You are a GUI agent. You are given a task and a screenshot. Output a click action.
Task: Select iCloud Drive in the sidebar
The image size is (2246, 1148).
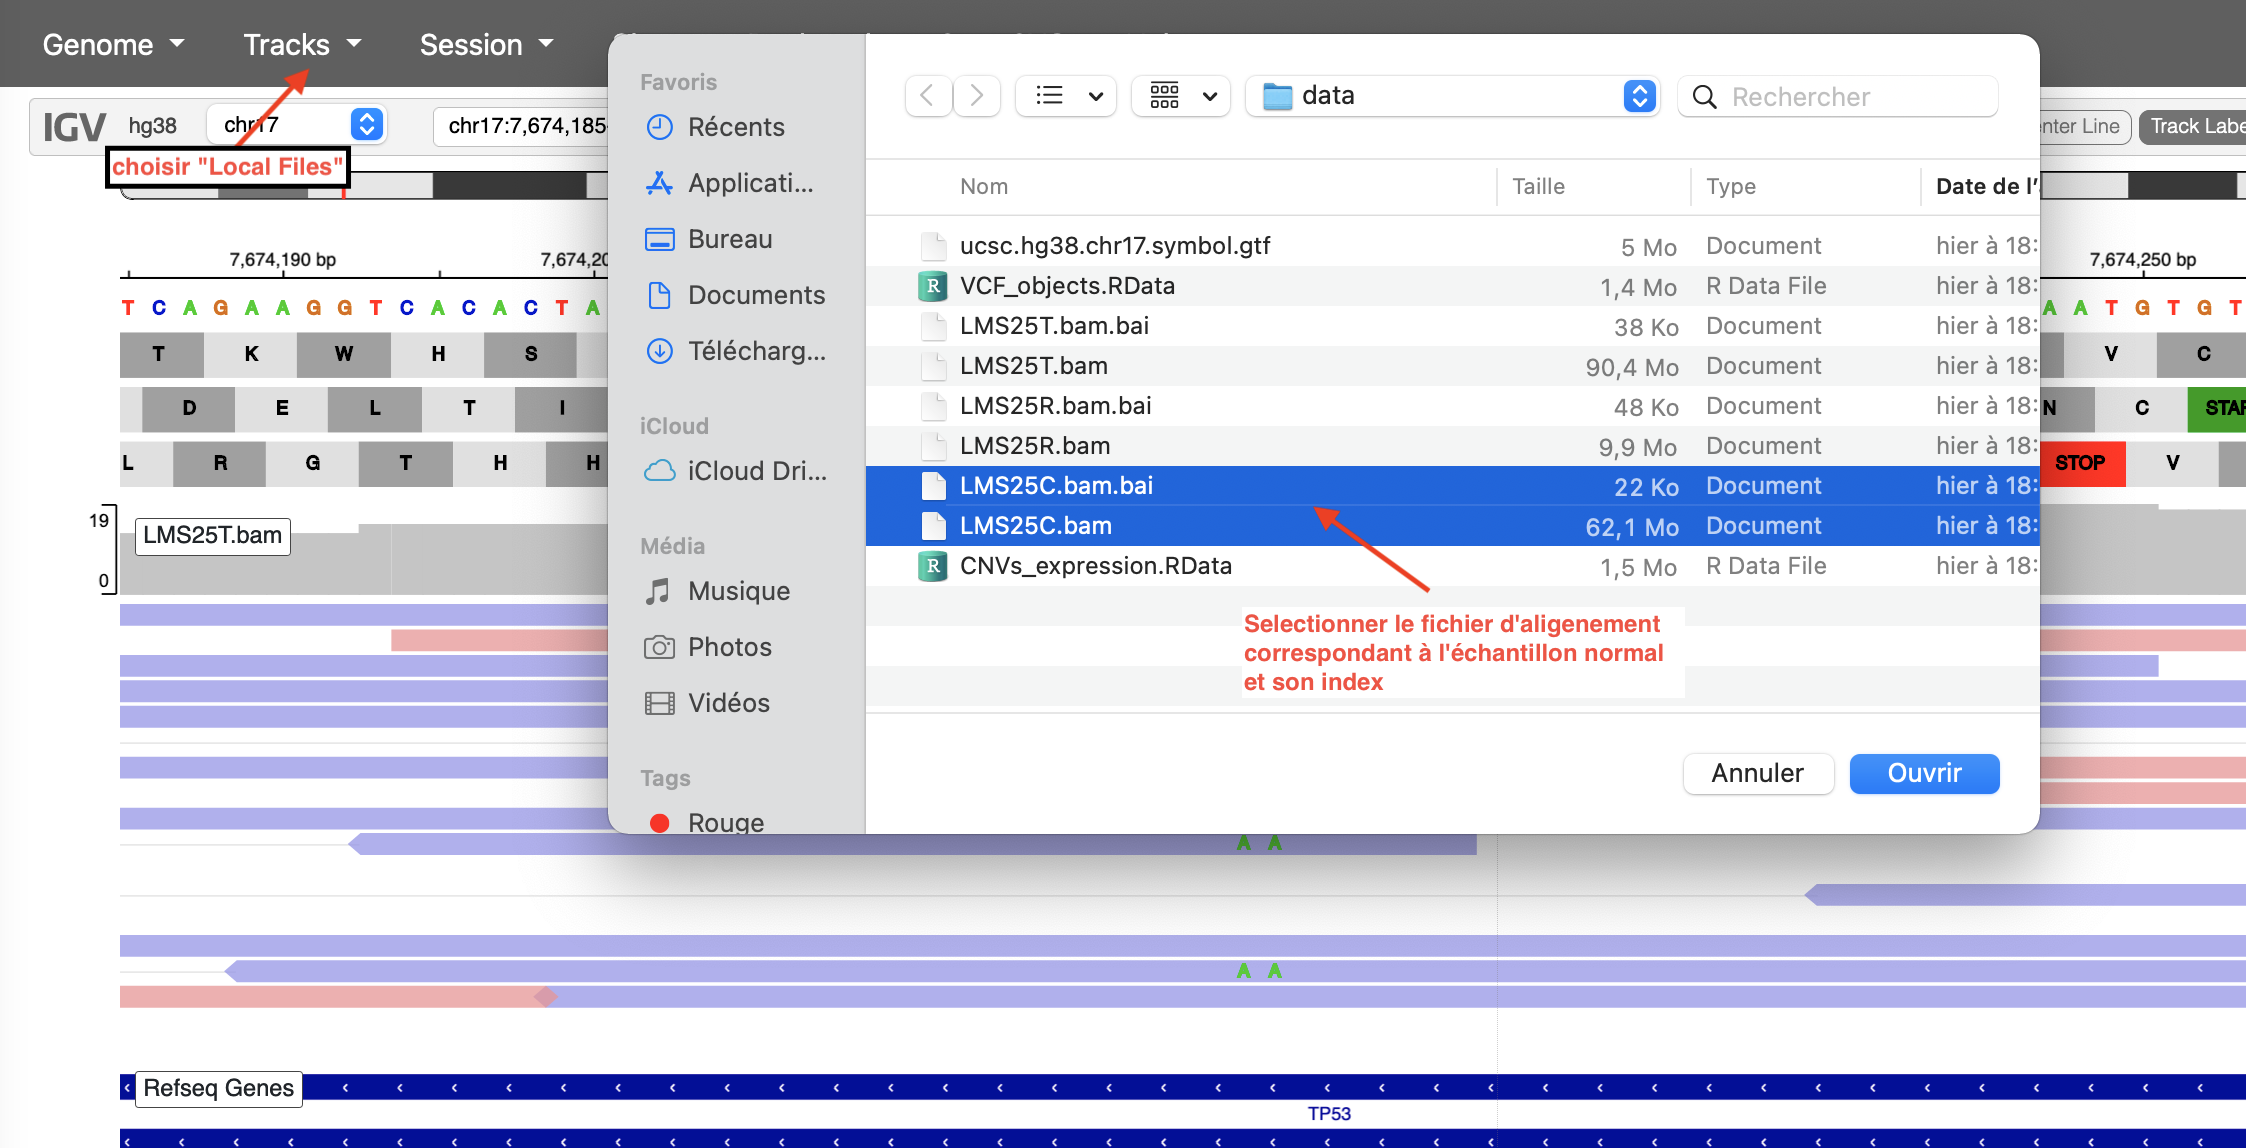[755, 471]
